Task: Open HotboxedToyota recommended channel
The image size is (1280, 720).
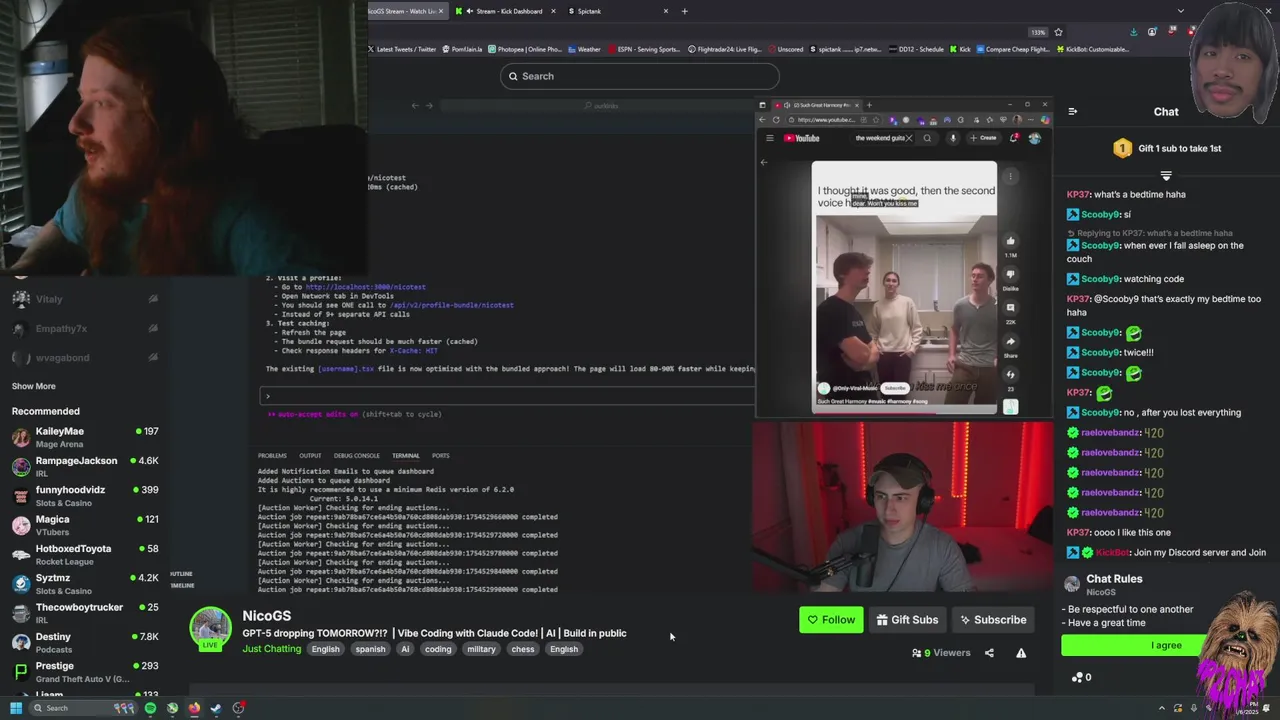Action: tap(85, 554)
